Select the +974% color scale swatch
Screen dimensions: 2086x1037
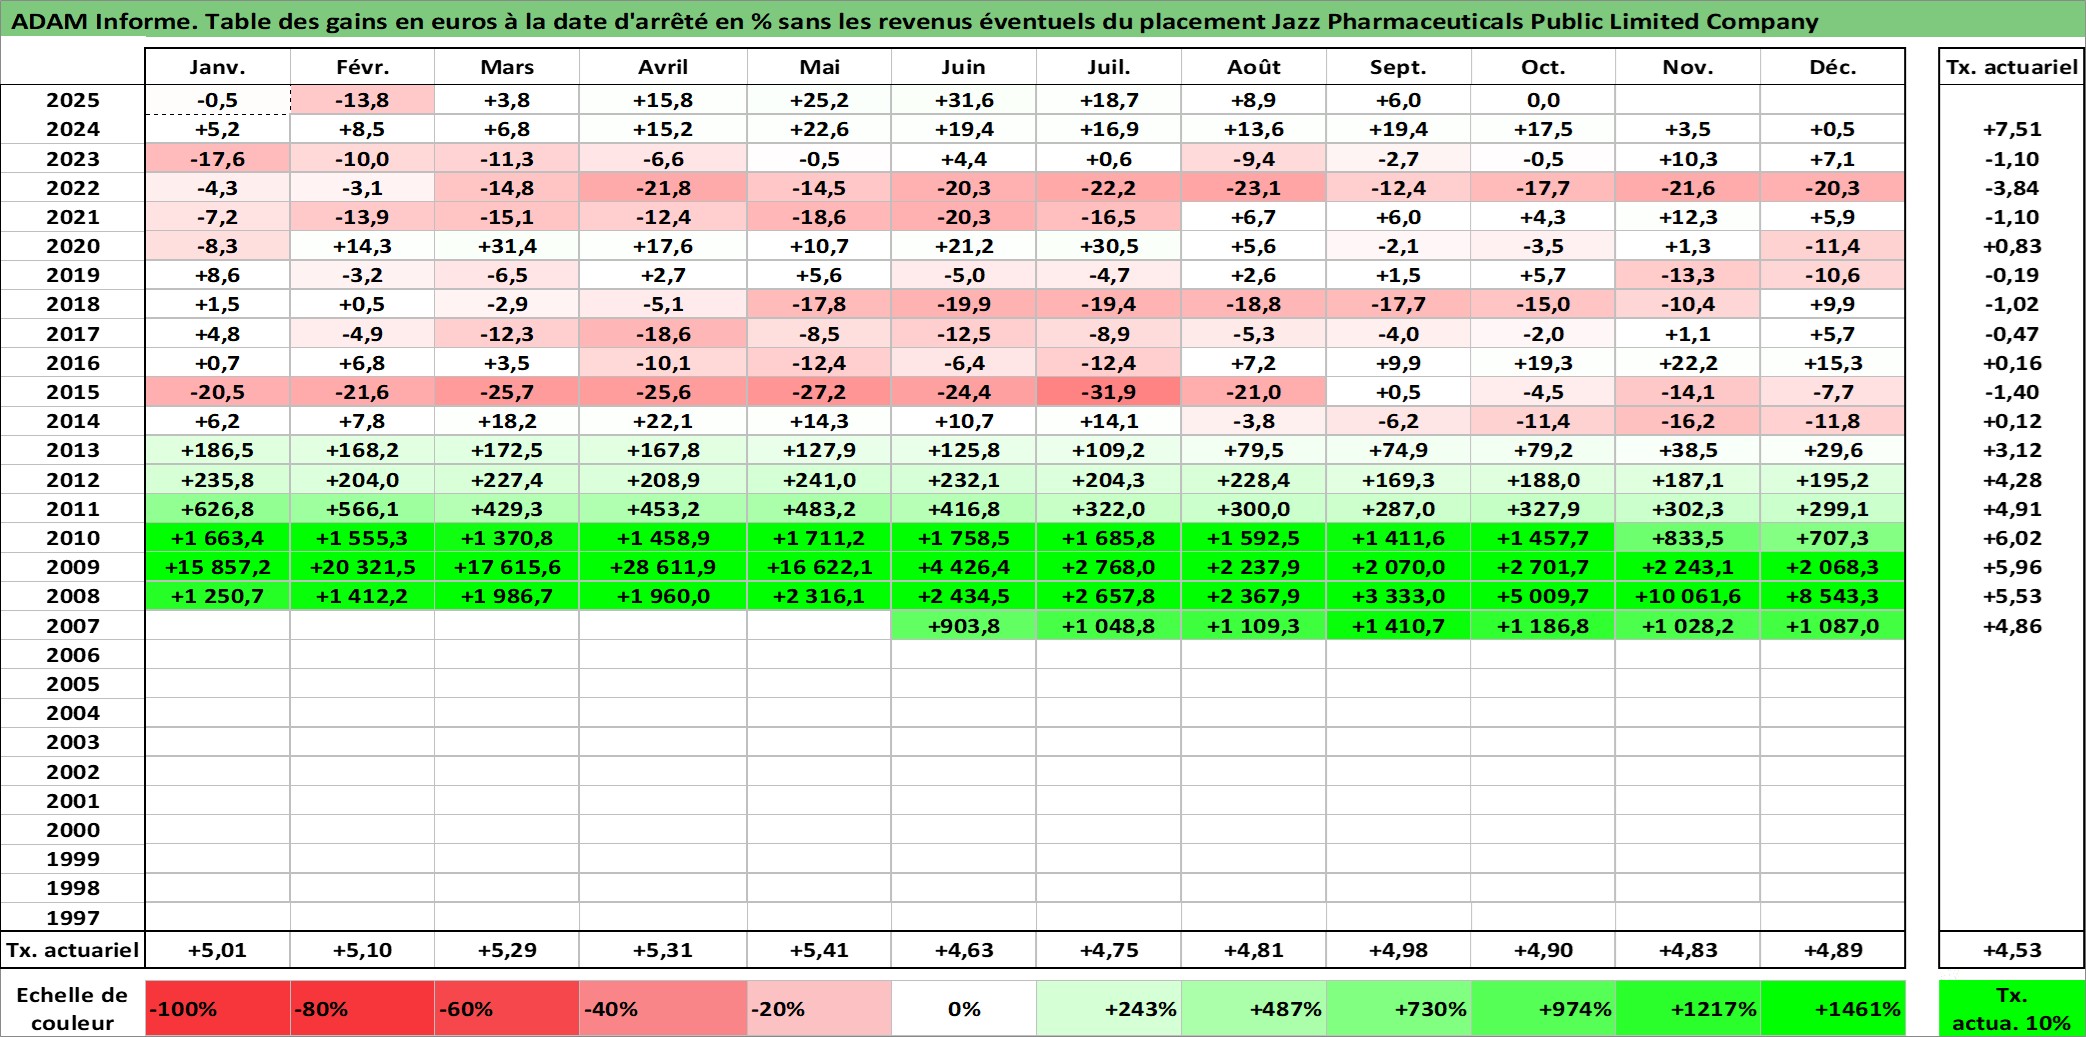click(1543, 1008)
